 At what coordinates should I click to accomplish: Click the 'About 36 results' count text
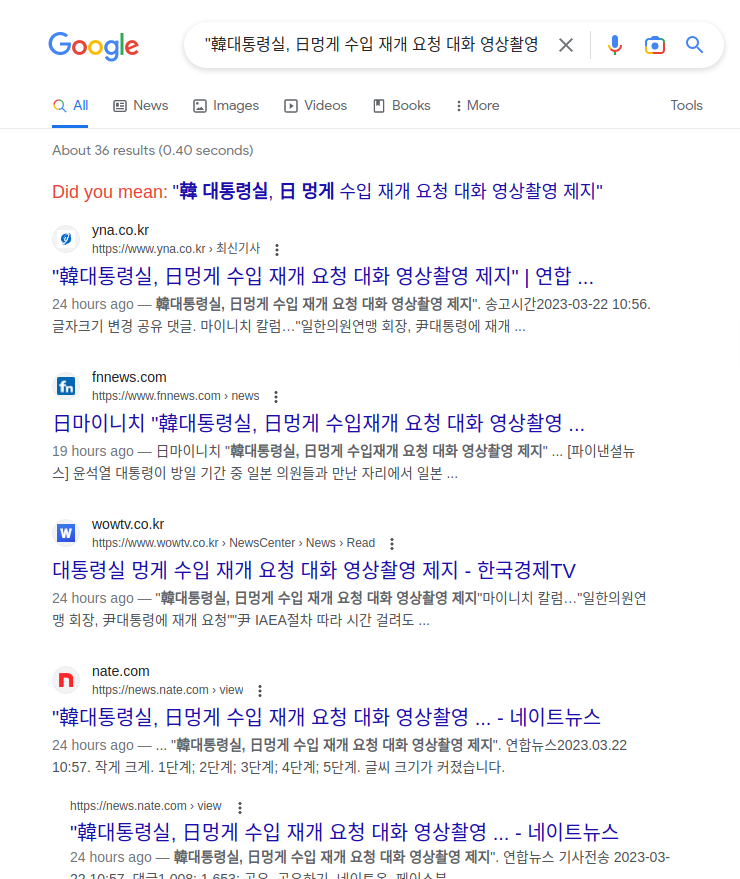pyautogui.click(x=152, y=150)
